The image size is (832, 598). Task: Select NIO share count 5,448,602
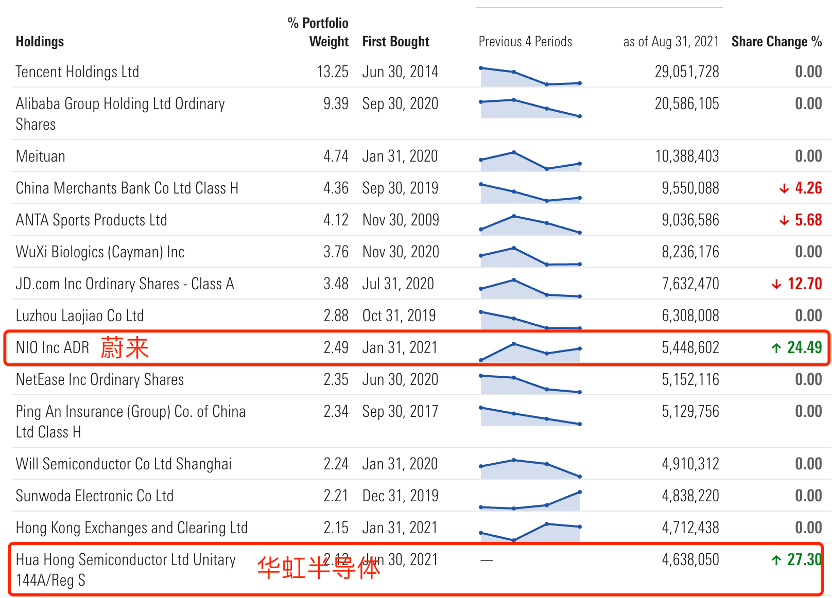tap(690, 348)
